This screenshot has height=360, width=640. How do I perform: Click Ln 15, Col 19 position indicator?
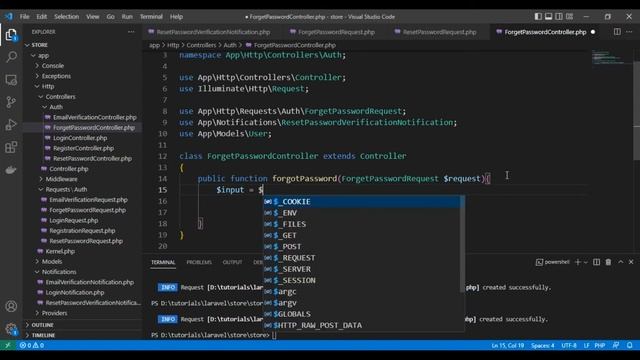(507, 345)
